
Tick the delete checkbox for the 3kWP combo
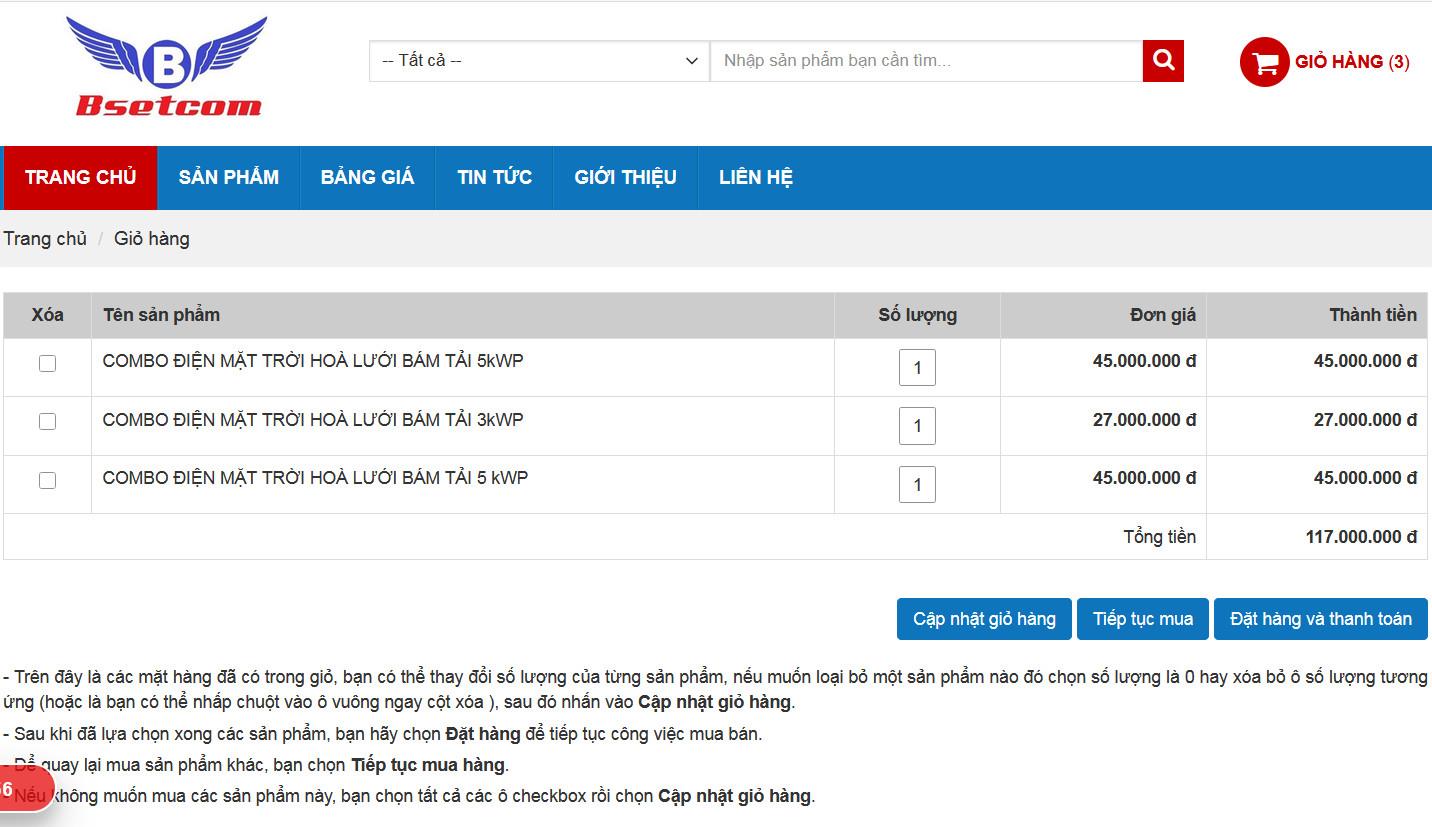click(47, 422)
